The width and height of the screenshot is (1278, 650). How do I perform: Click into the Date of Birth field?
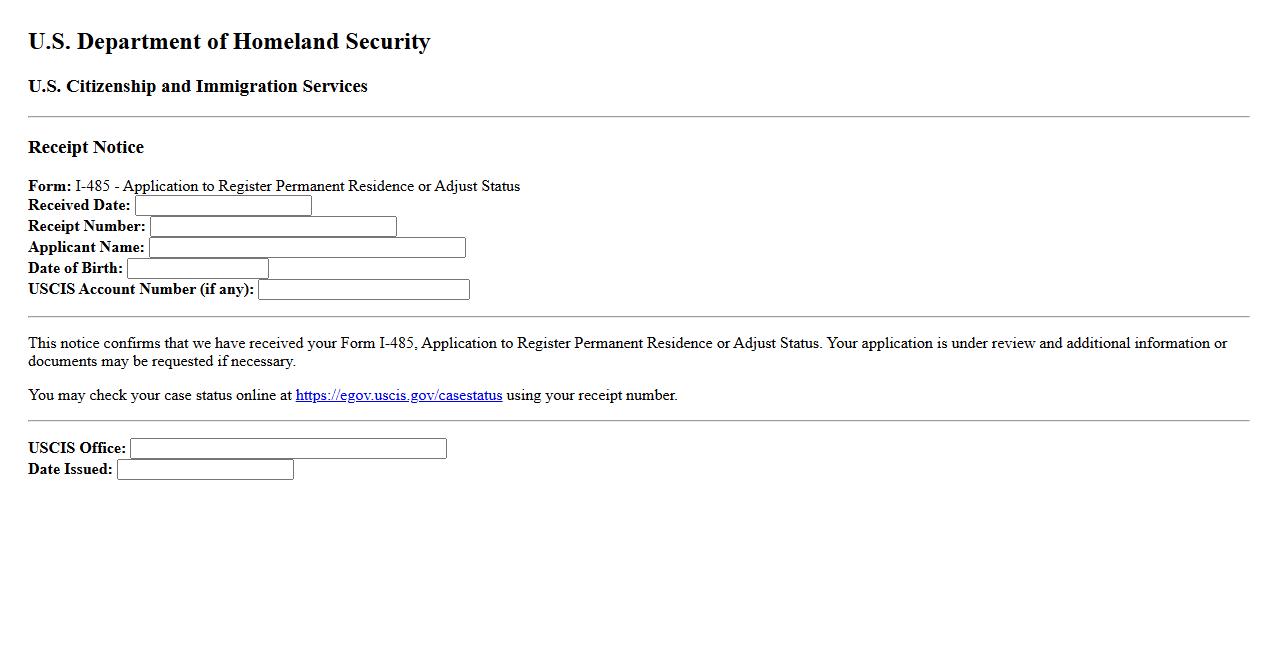click(197, 269)
